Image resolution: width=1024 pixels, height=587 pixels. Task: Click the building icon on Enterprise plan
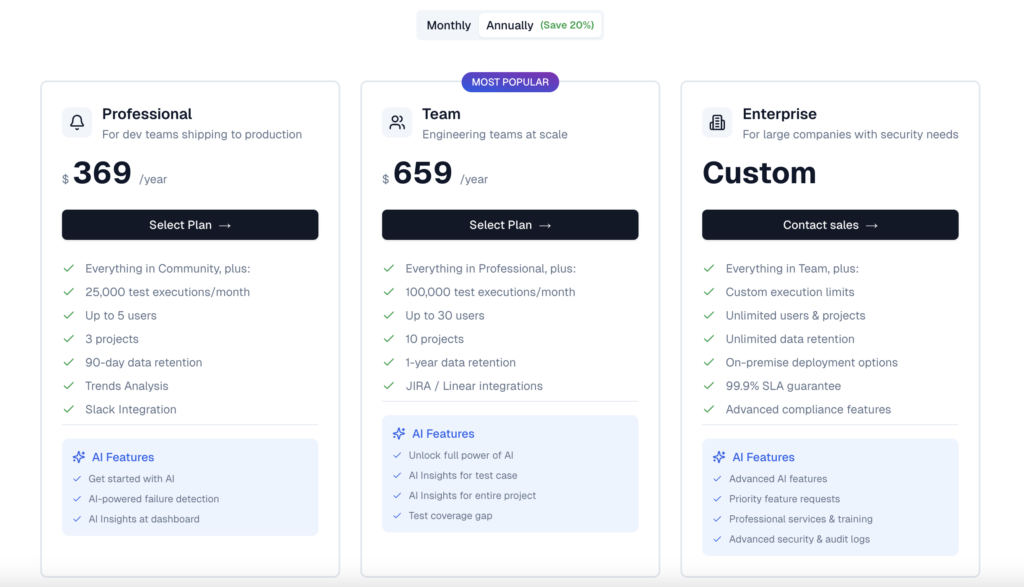717,123
